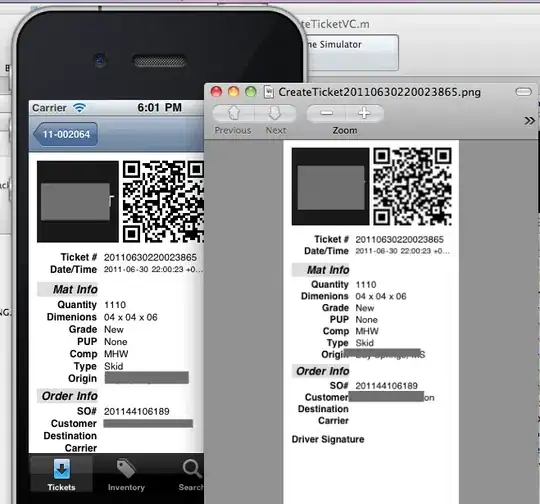
Task: Click Grade value New in simulator
Action: coord(114,330)
